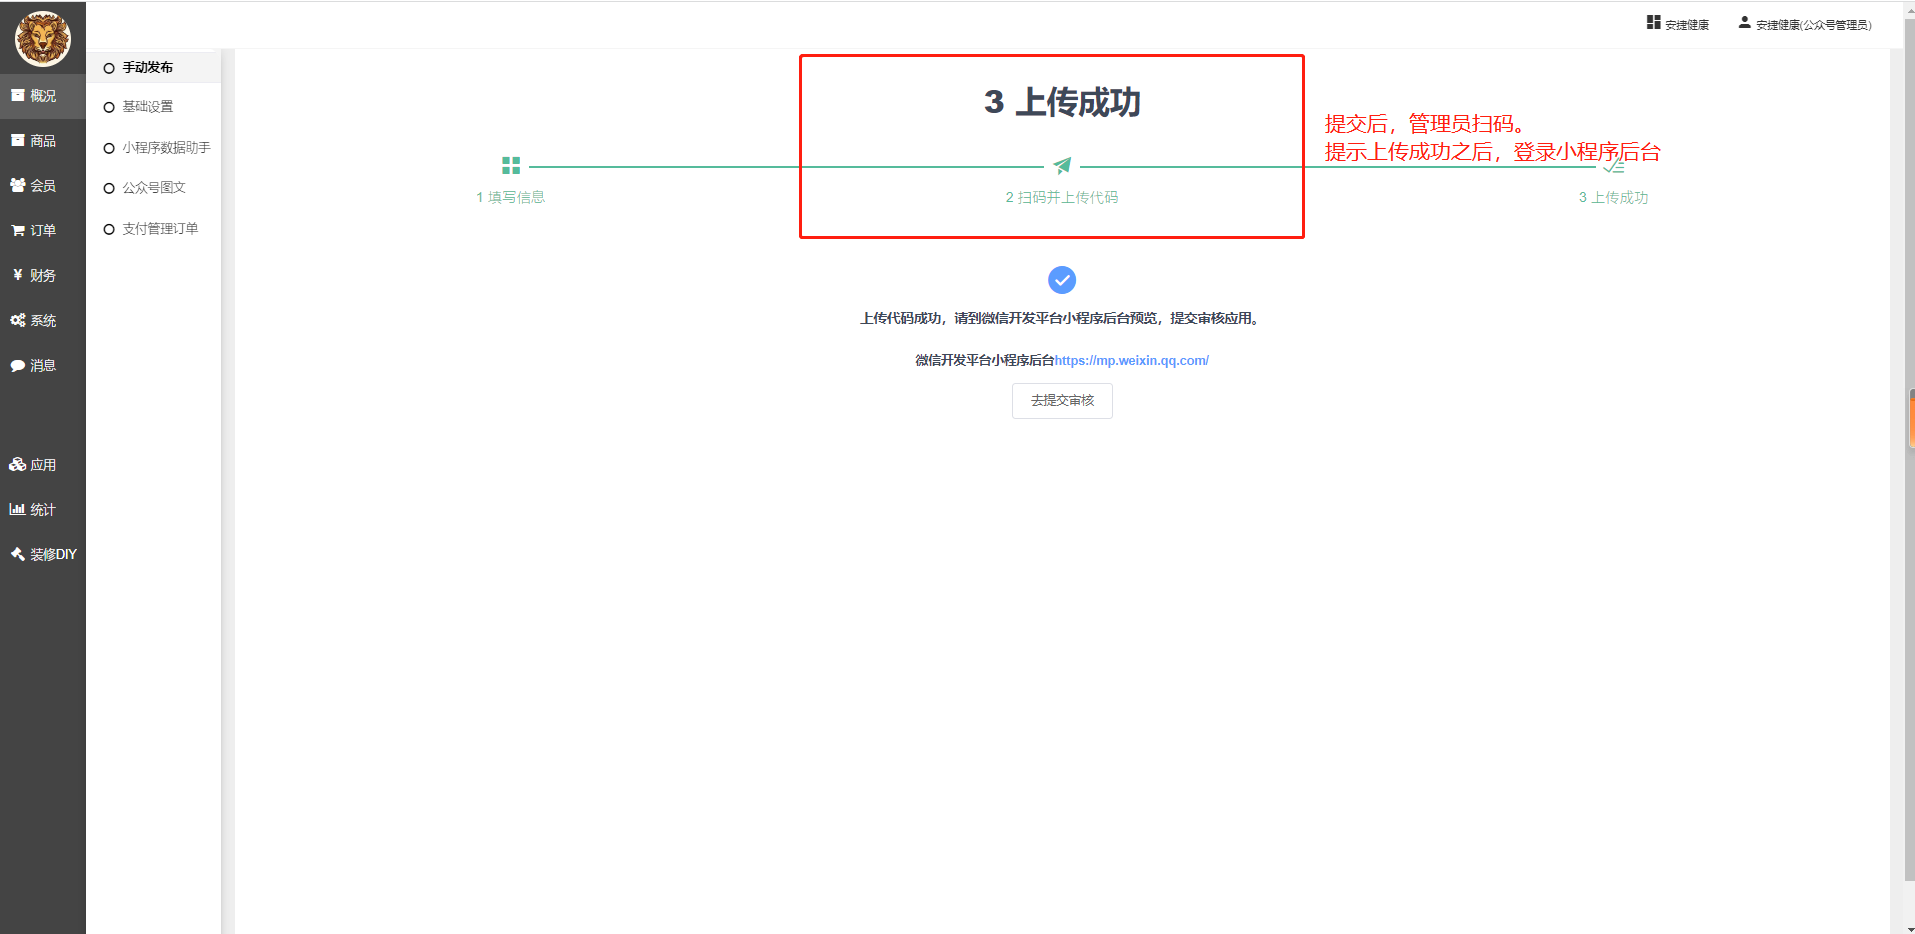Open the 商品 products section icon
Viewport: 1915px width, 934px height.
[18, 140]
